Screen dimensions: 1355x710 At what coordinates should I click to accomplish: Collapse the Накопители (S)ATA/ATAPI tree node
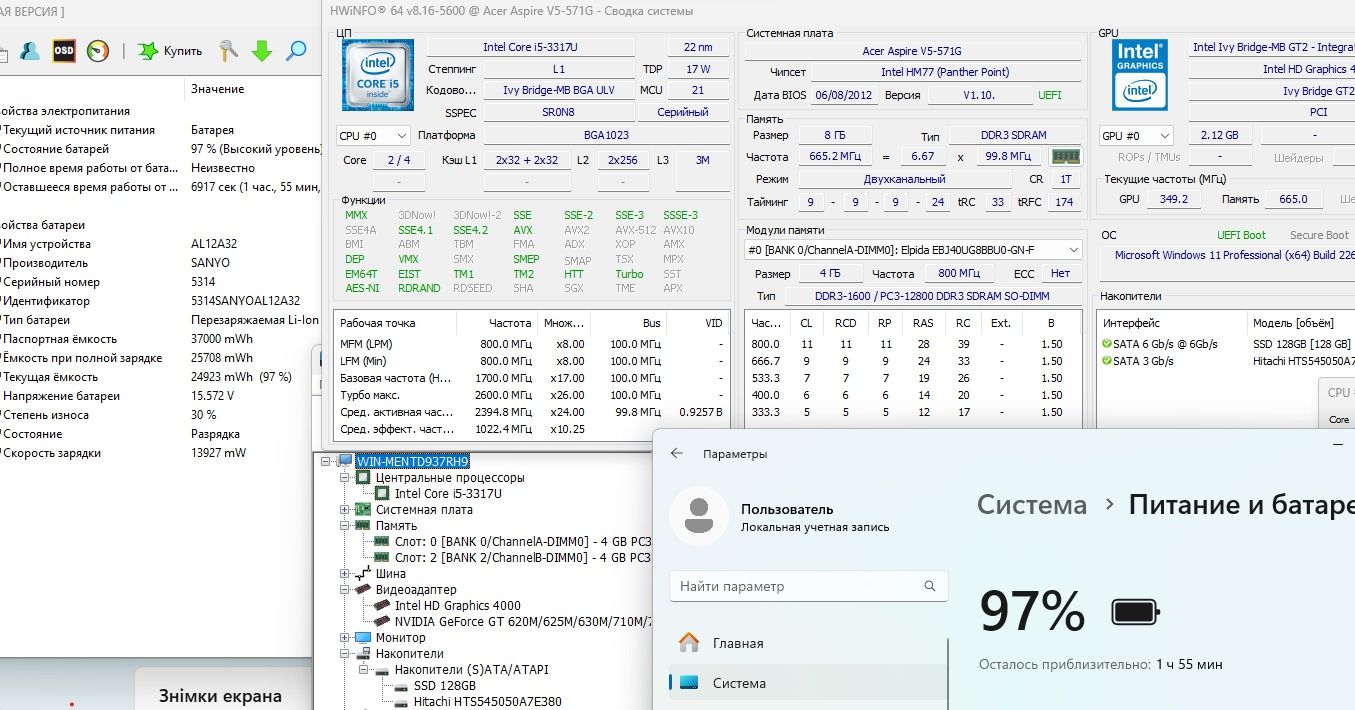(x=364, y=669)
